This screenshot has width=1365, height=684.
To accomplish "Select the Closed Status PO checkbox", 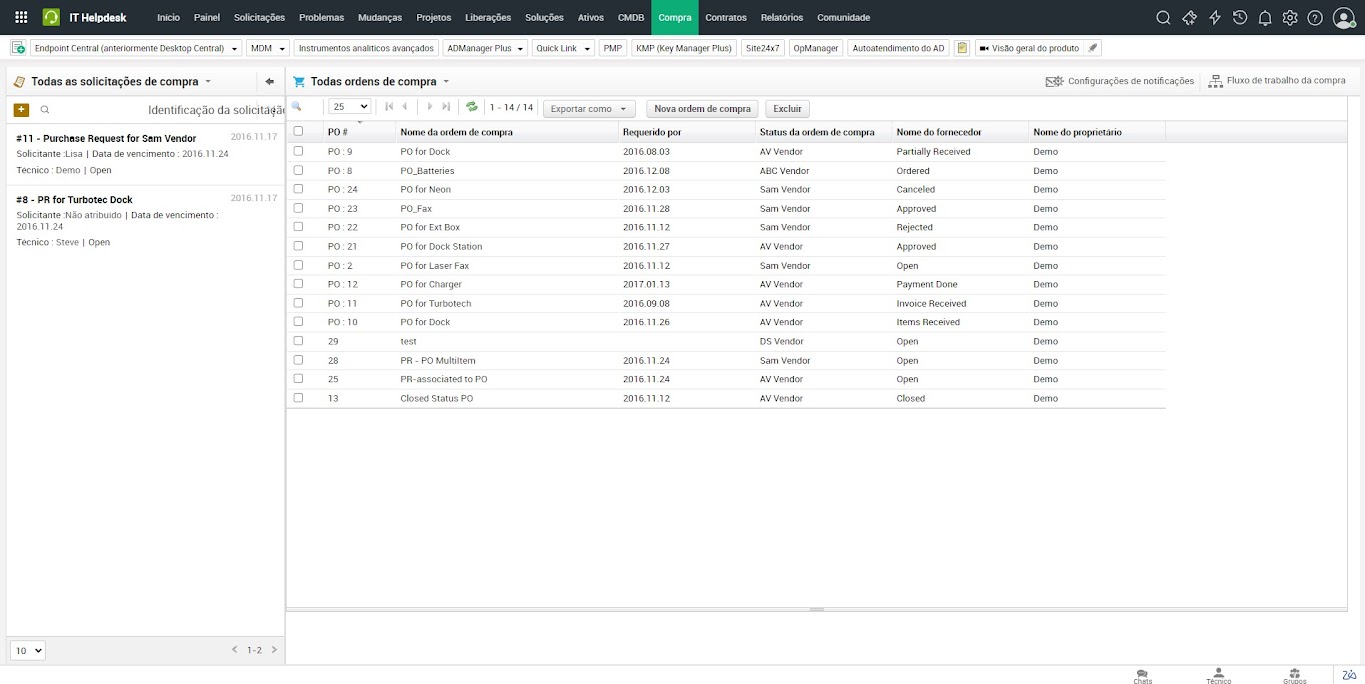I will coord(298,398).
